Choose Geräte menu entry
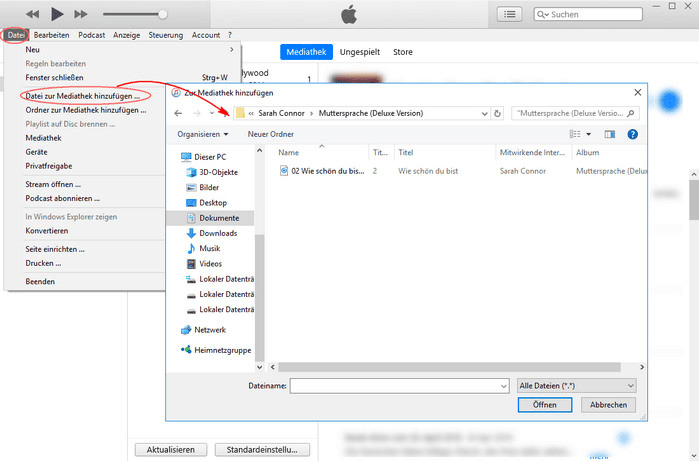 (36, 152)
